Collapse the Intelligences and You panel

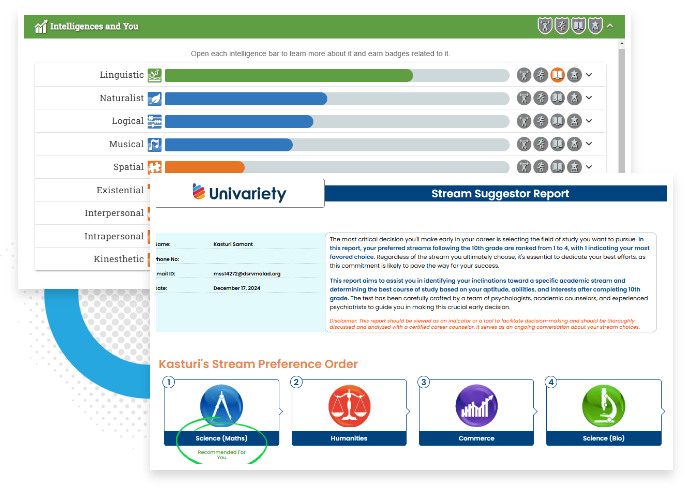click(610, 26)
